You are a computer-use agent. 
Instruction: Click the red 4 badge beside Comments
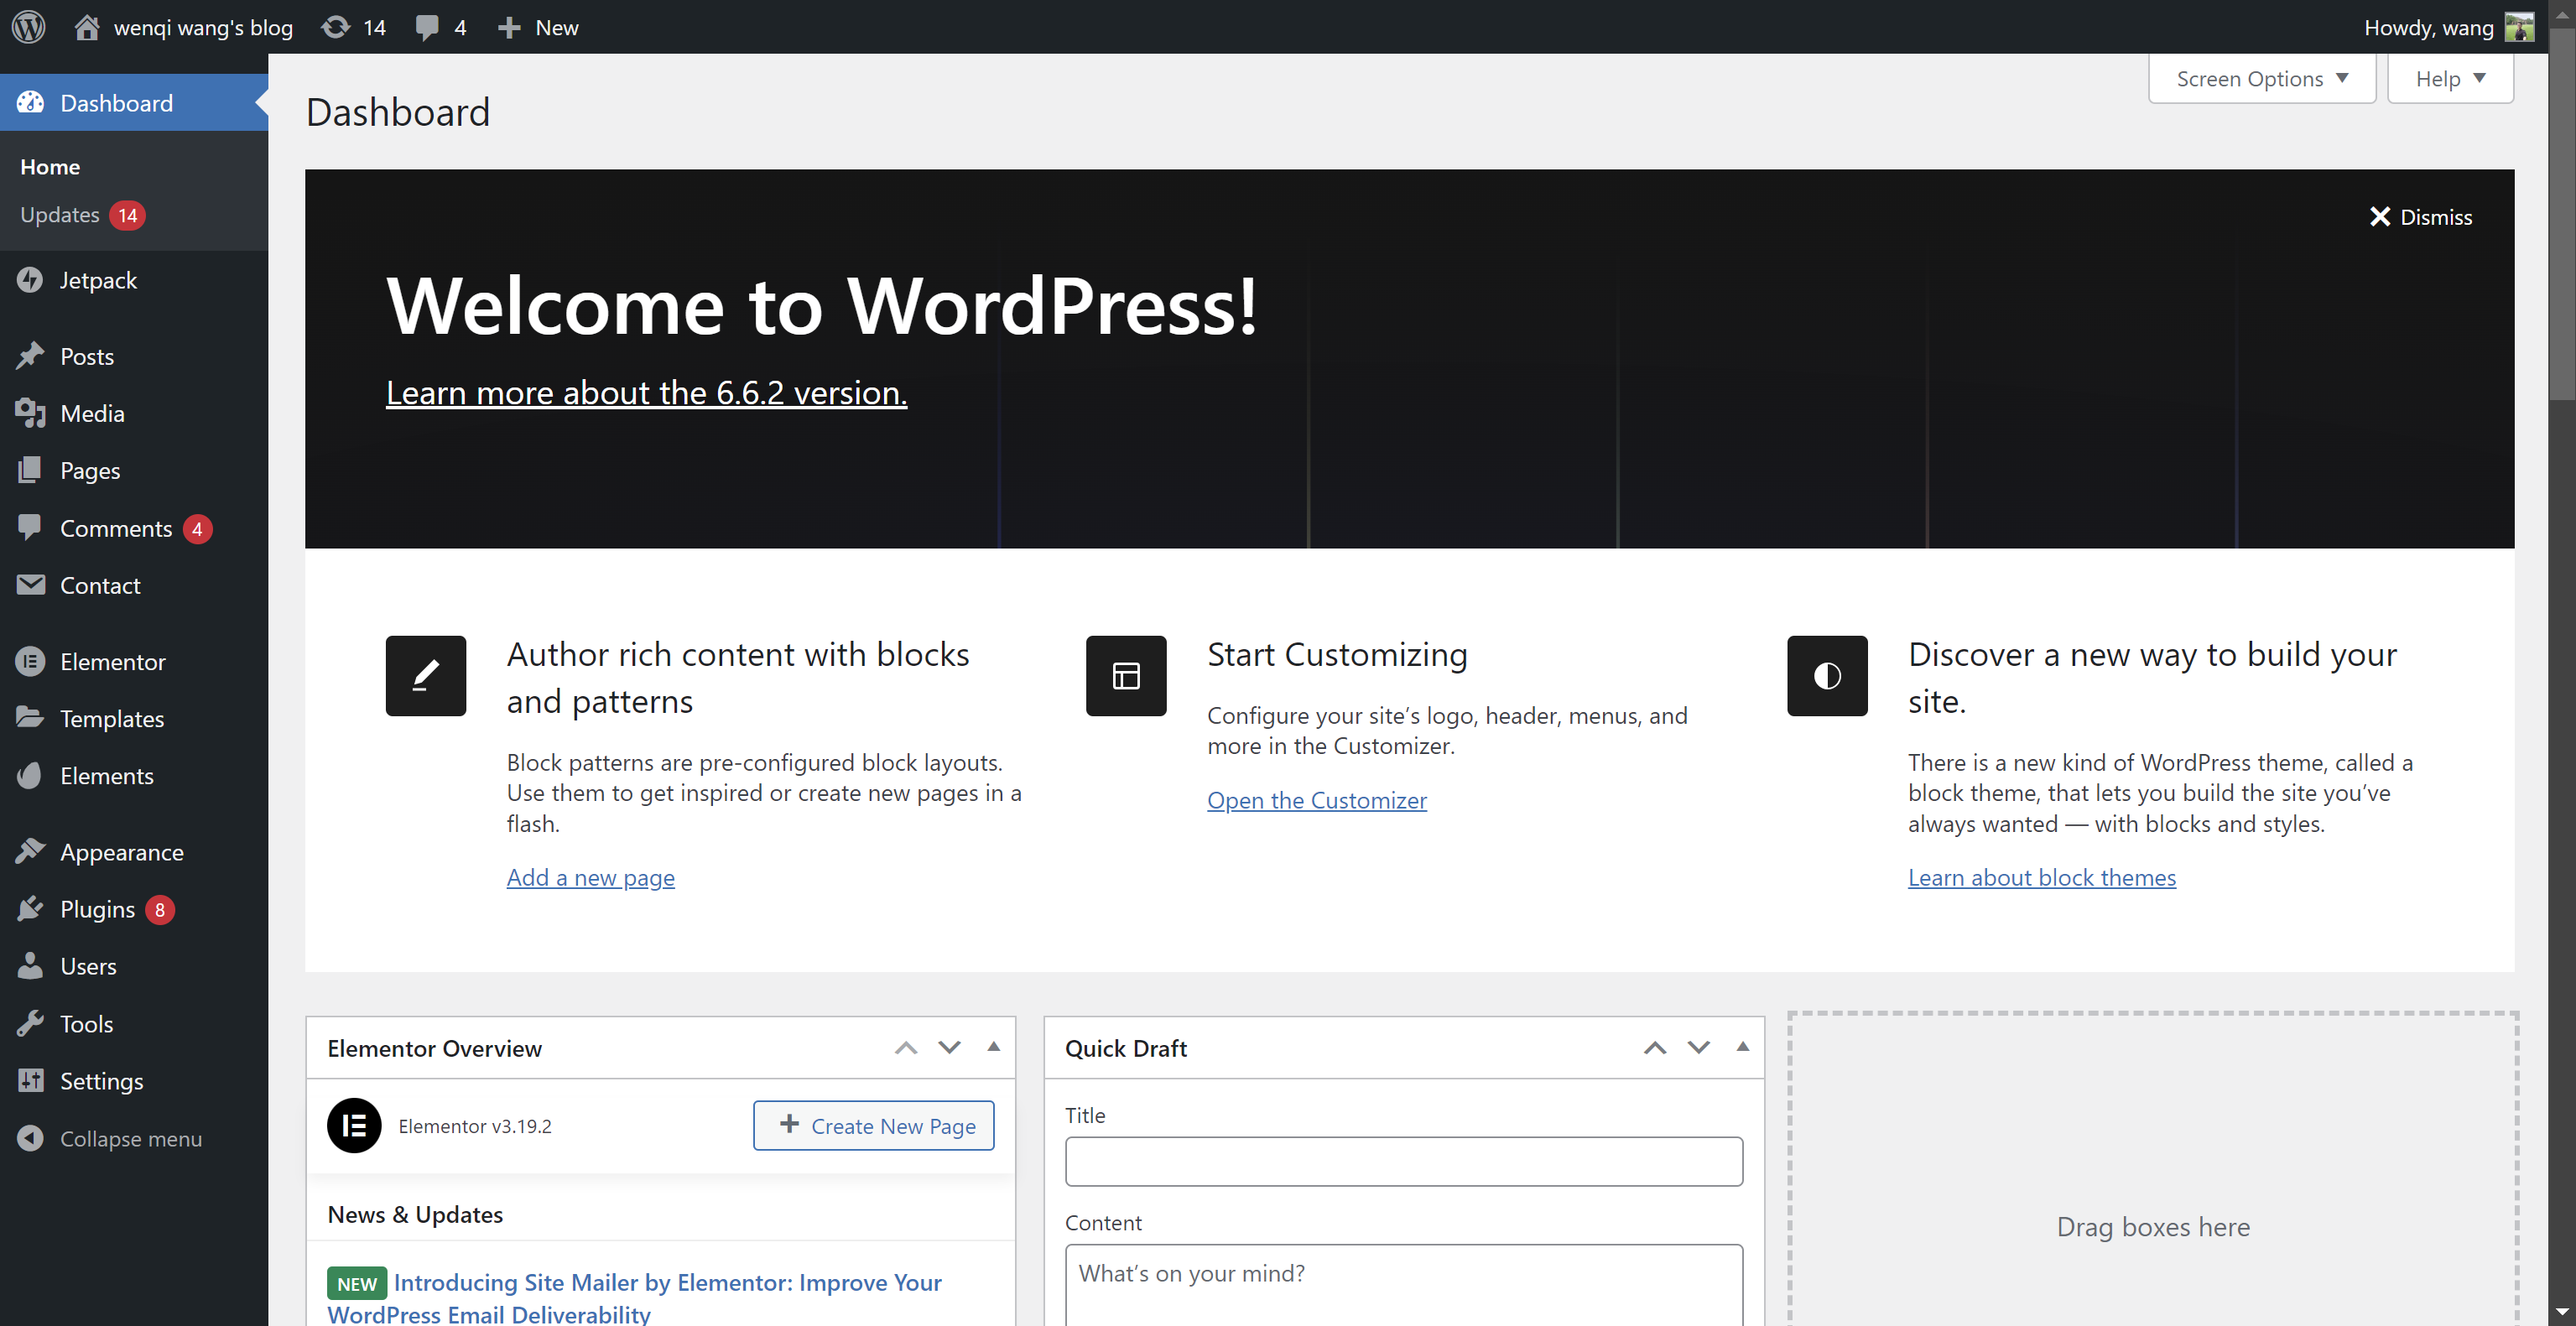click(x=197, y=528)
